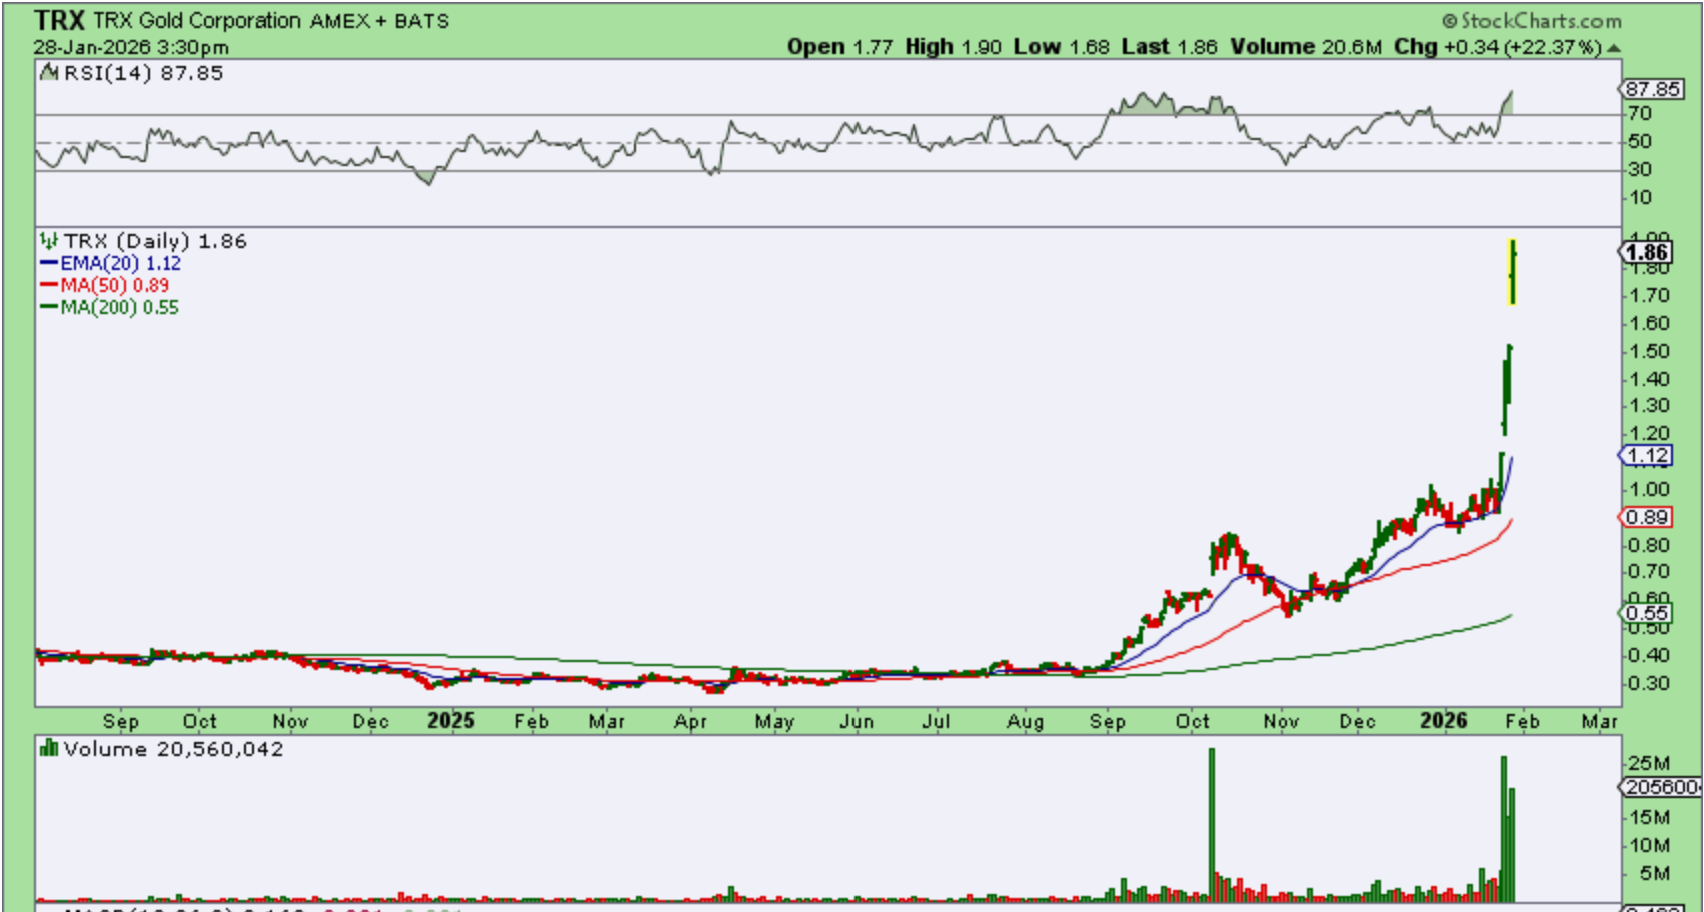The height and width of the screenshot is (912, 1704).
Task: Click the green 0.55 MA price tag
Action: click(1647, 613)
